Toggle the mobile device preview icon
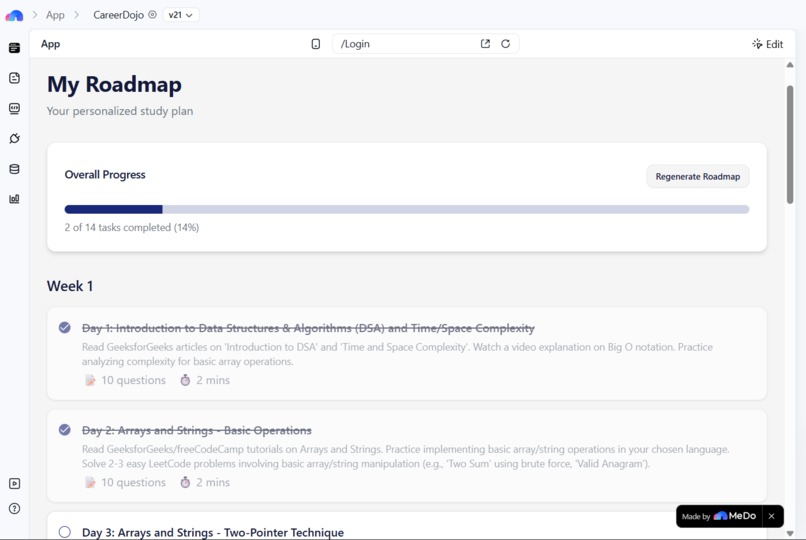Screen dimensions: 806x540 click(x=316, y=44)
